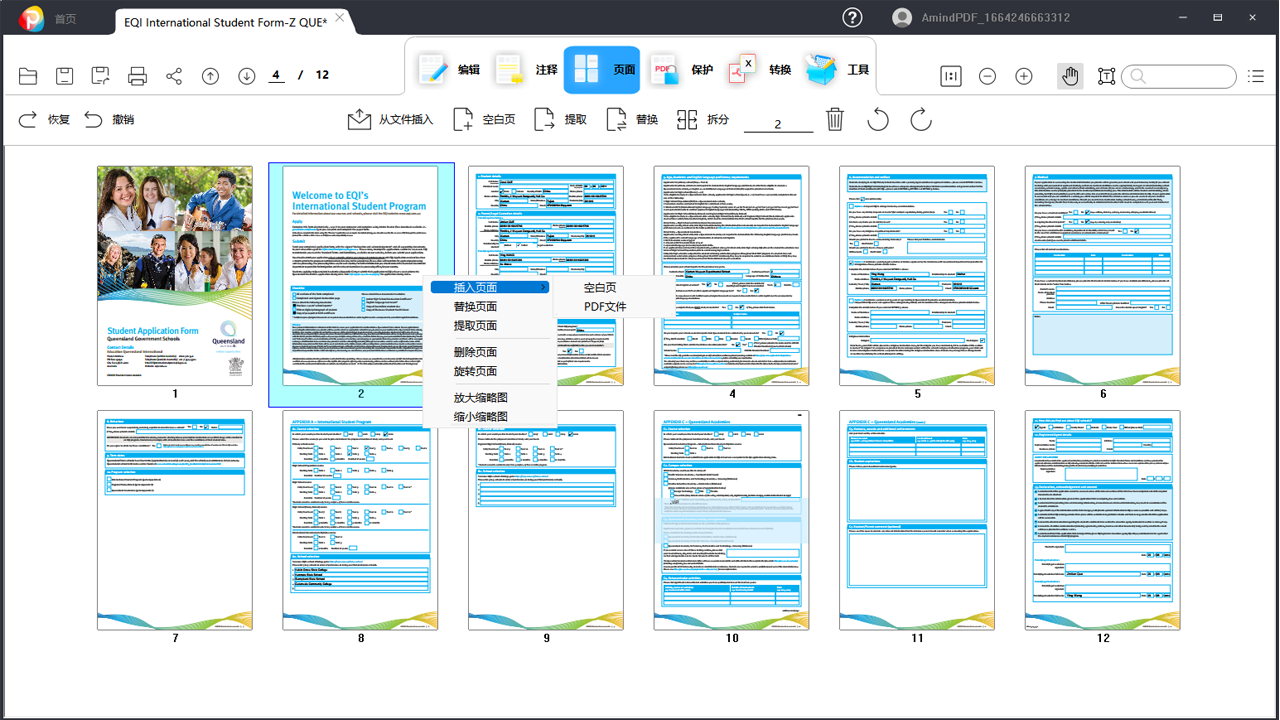Click the Share icon
1280x720 pixels.
point(174,76)
